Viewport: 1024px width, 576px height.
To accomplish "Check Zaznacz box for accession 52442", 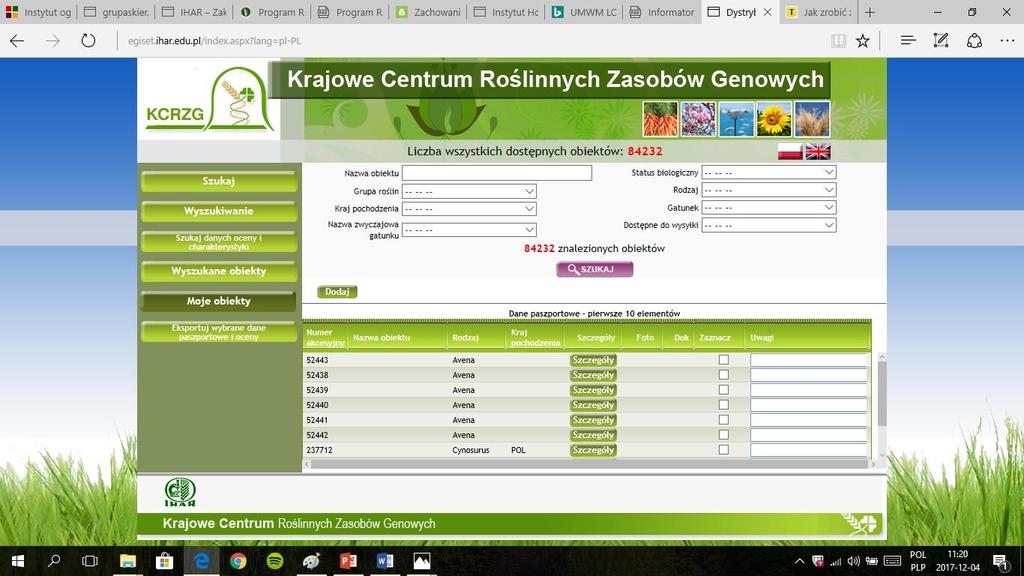I will (x=724, y=435).
